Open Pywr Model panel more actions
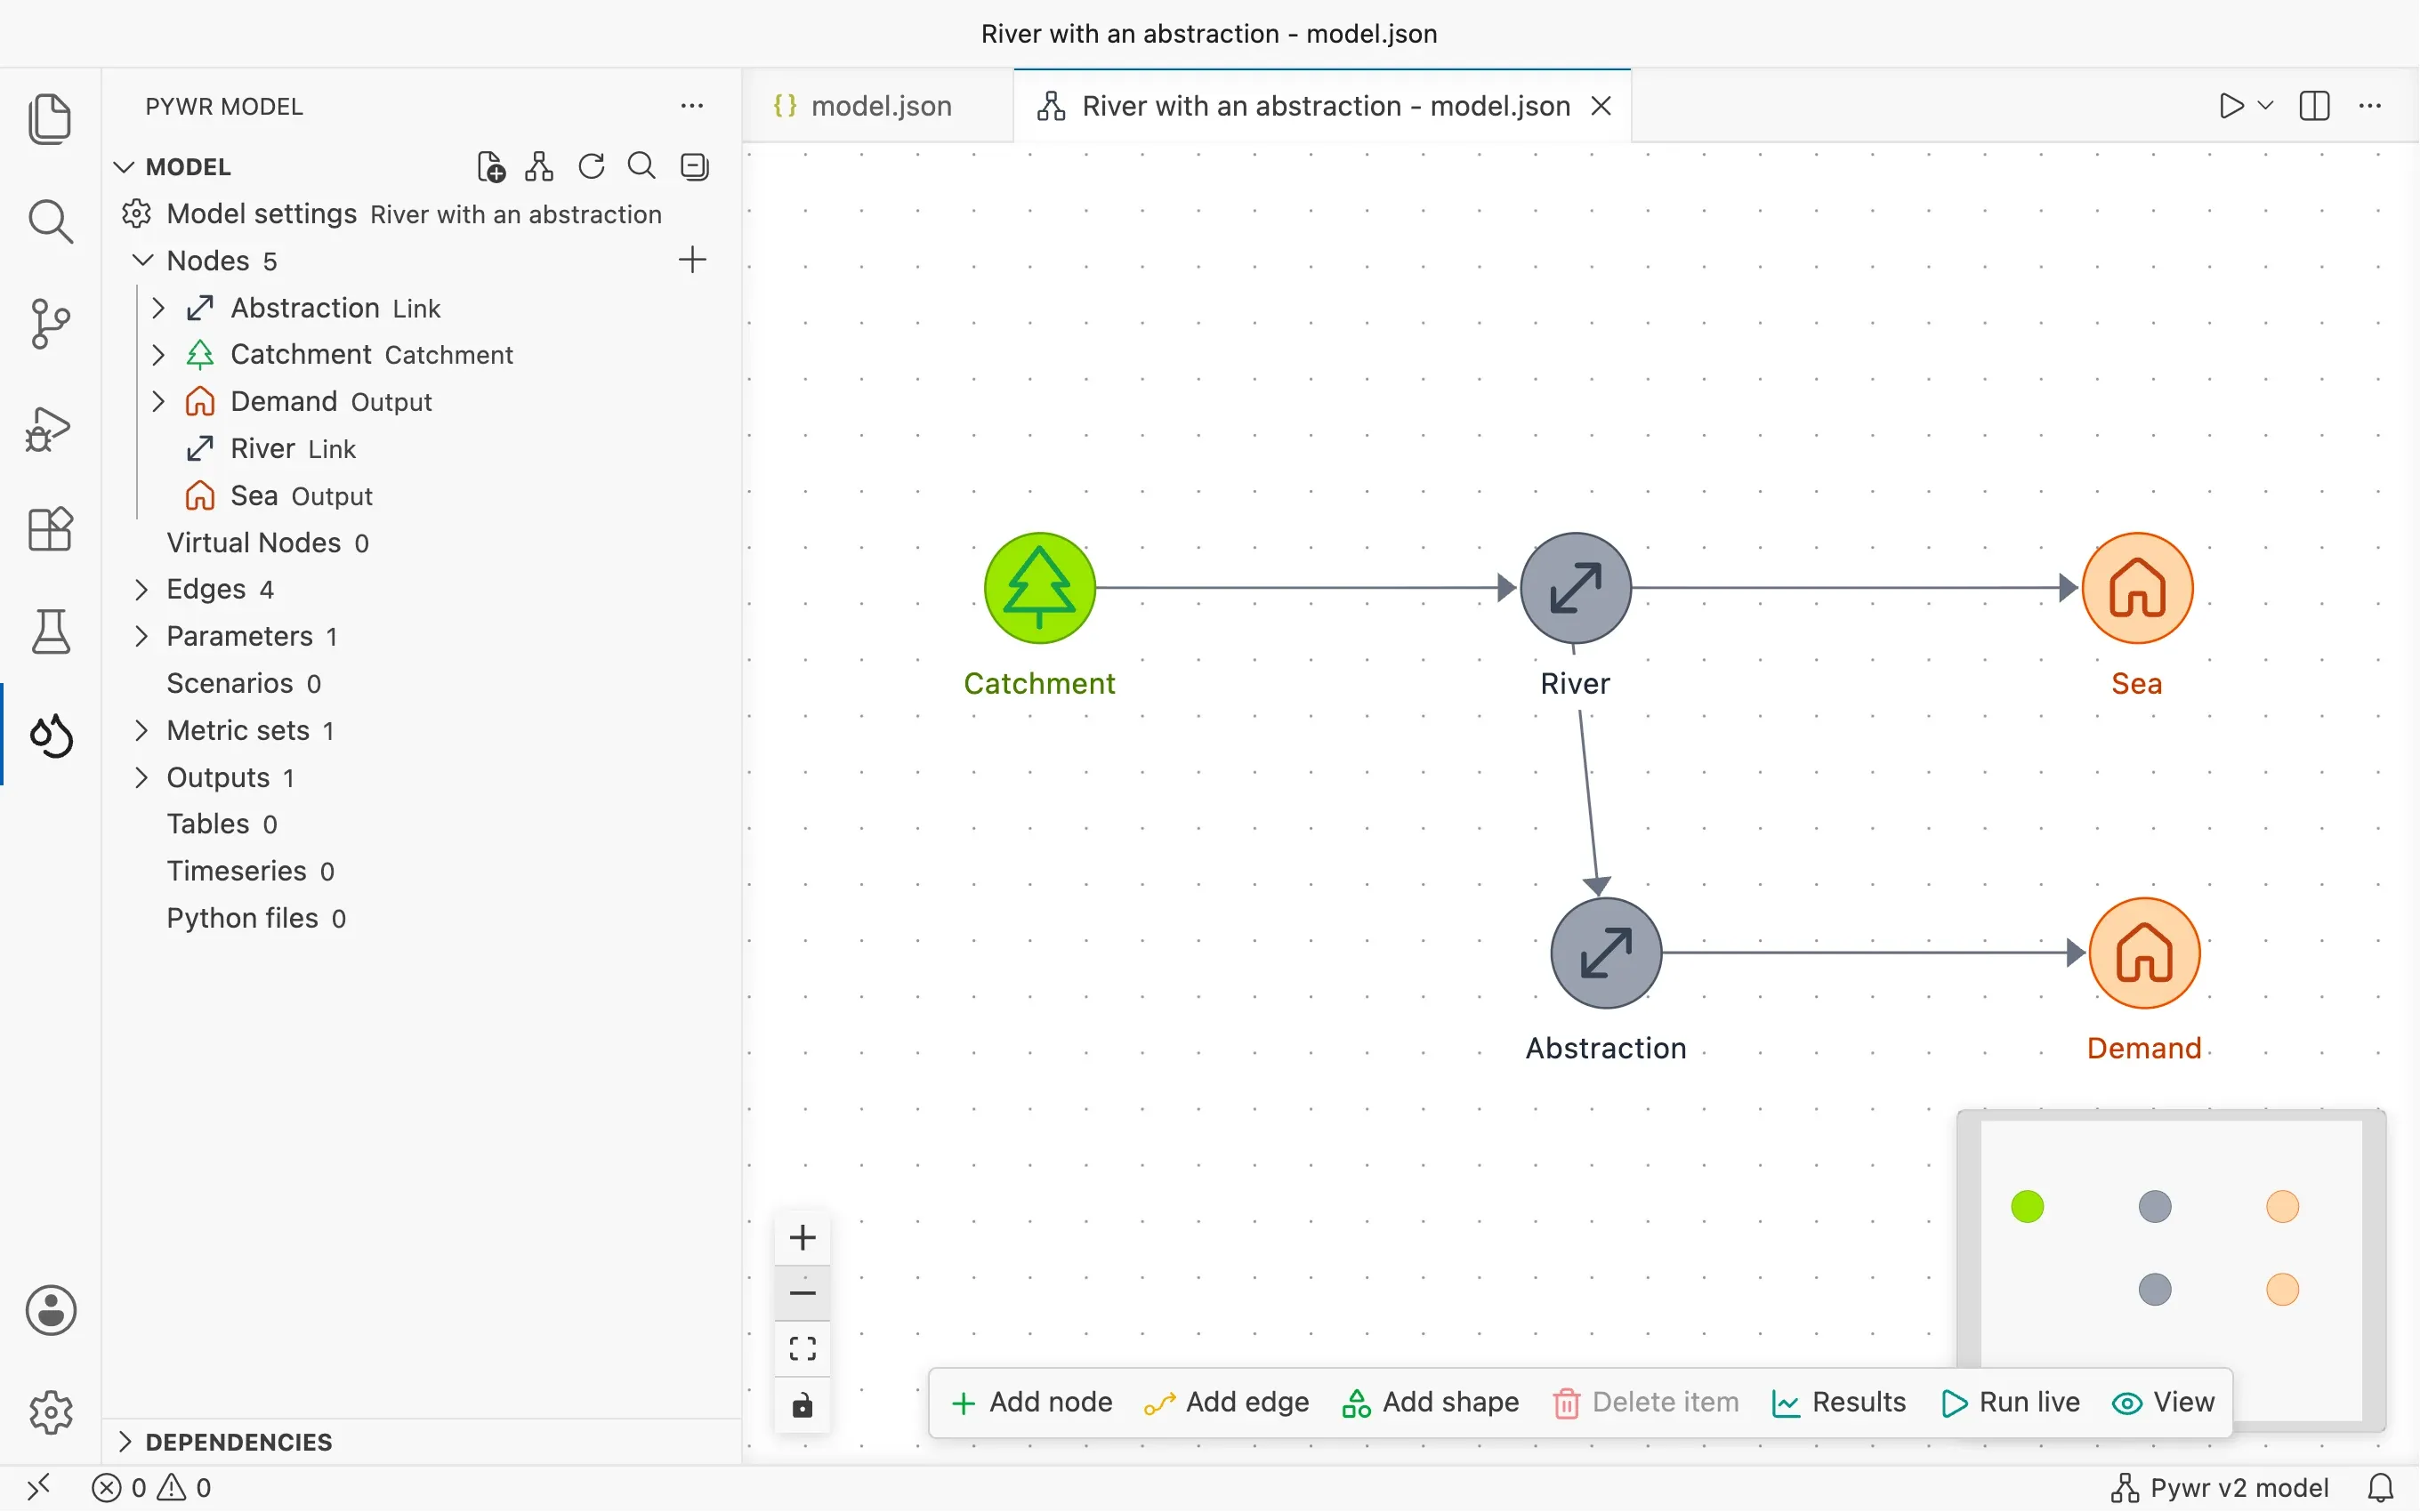The height and width of the screenshot is (1512, 2420). point(692,106)
